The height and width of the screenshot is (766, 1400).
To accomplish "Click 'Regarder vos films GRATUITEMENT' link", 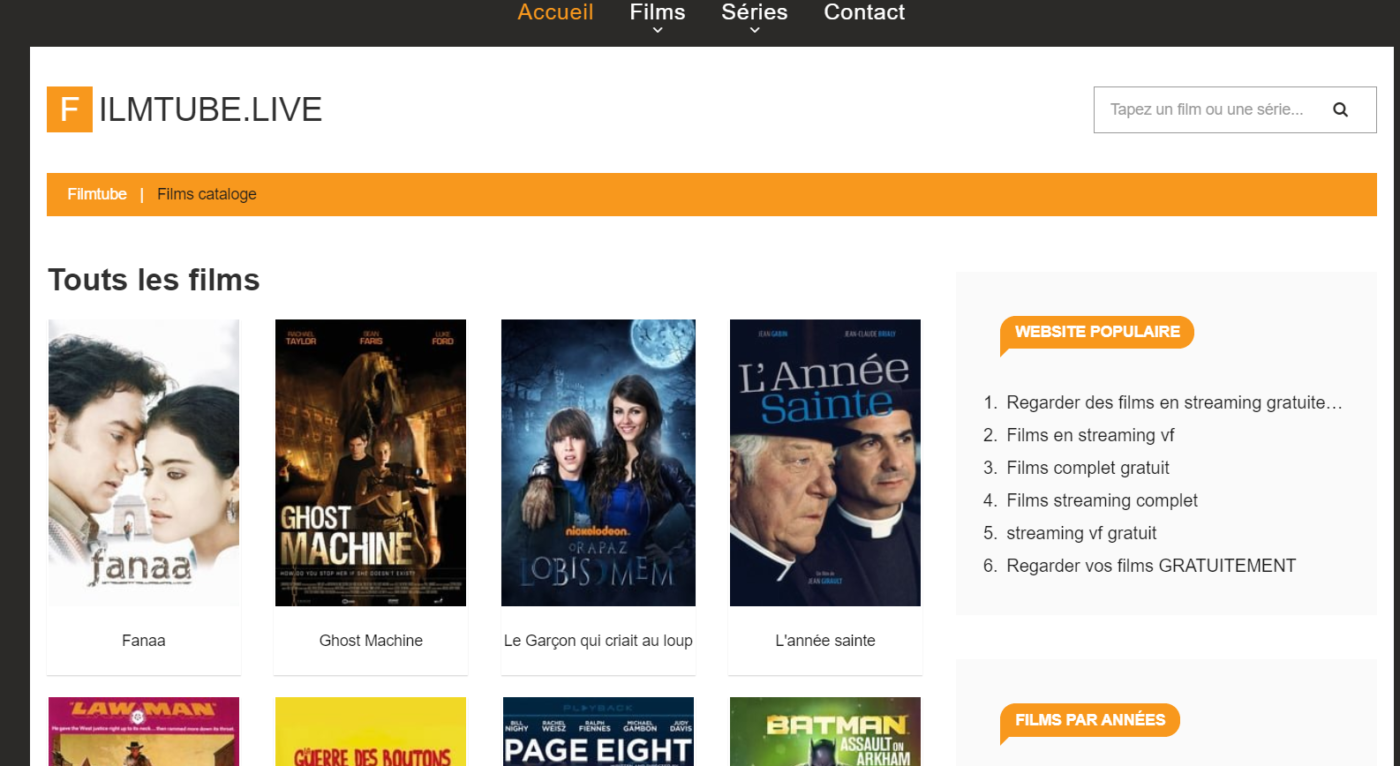I will 1151,566.
